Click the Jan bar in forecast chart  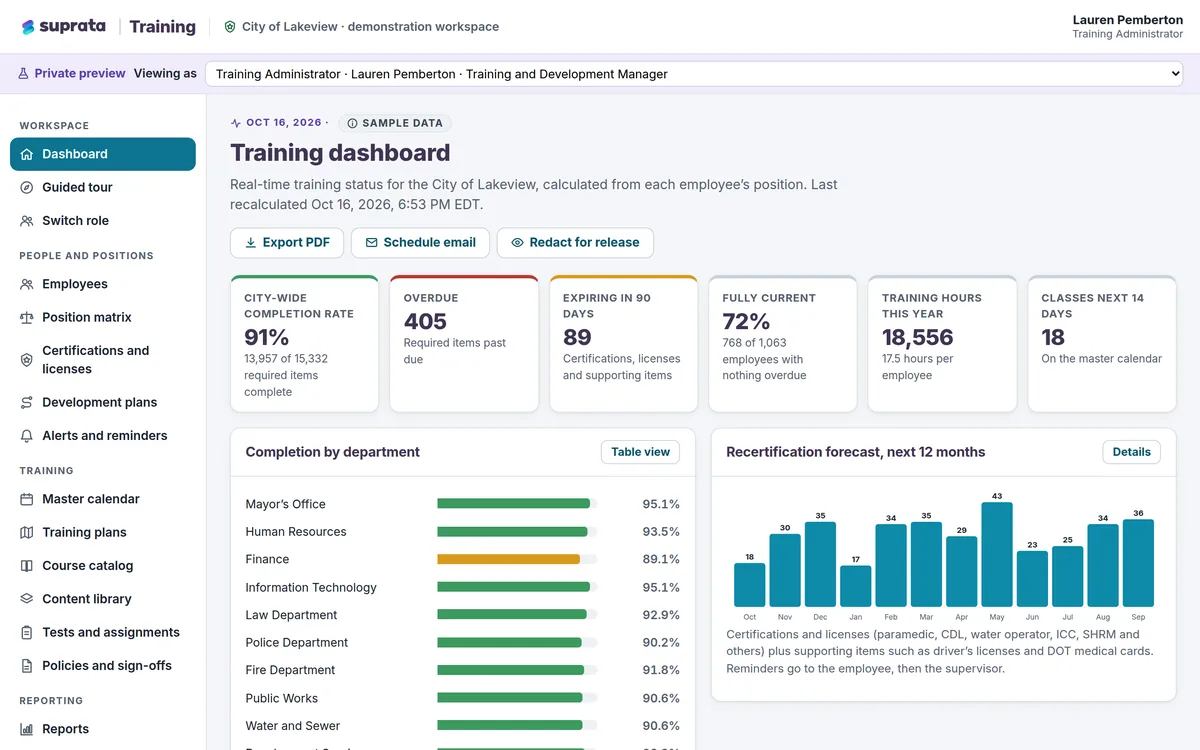click(x=855, y=586)
